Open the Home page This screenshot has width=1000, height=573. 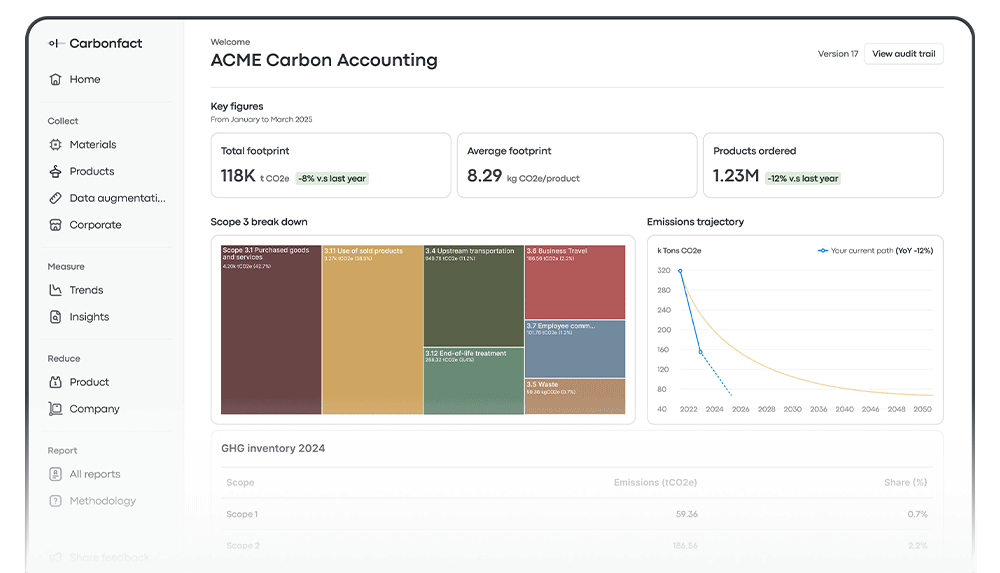(x=85, y=79)
